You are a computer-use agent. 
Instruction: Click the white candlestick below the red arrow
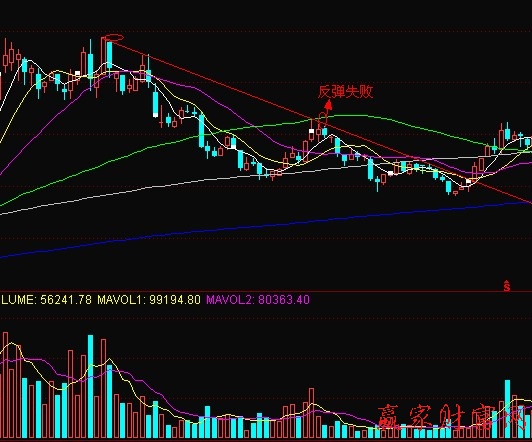point(311,135)
